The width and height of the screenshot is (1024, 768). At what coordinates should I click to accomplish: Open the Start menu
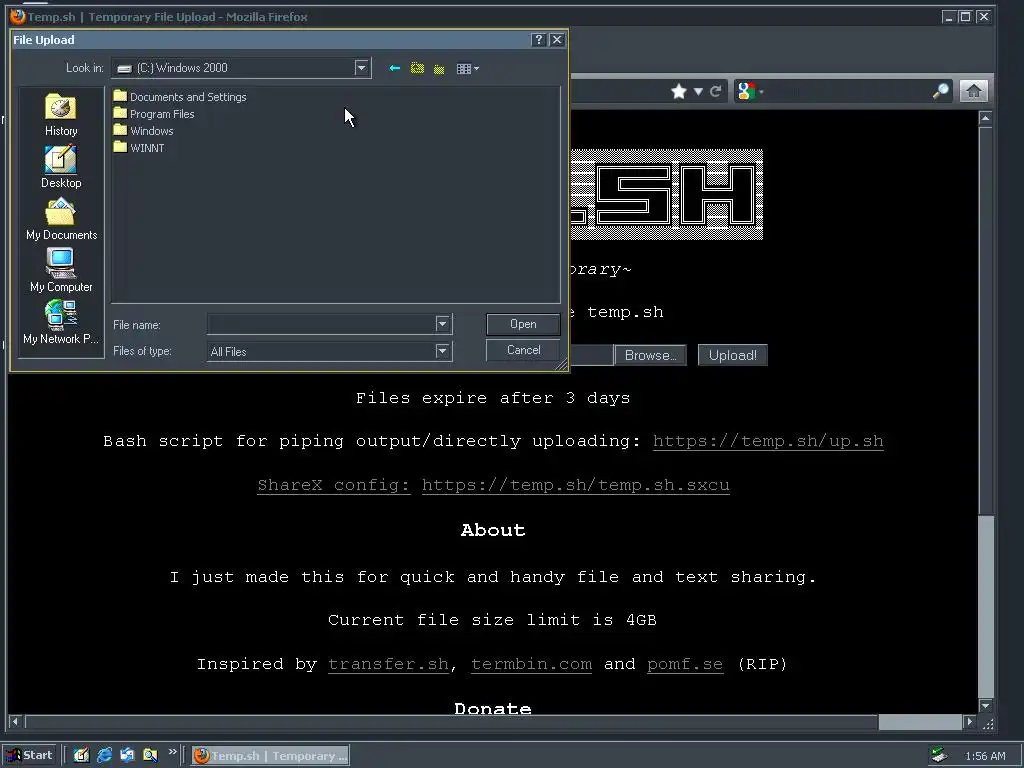30,756
